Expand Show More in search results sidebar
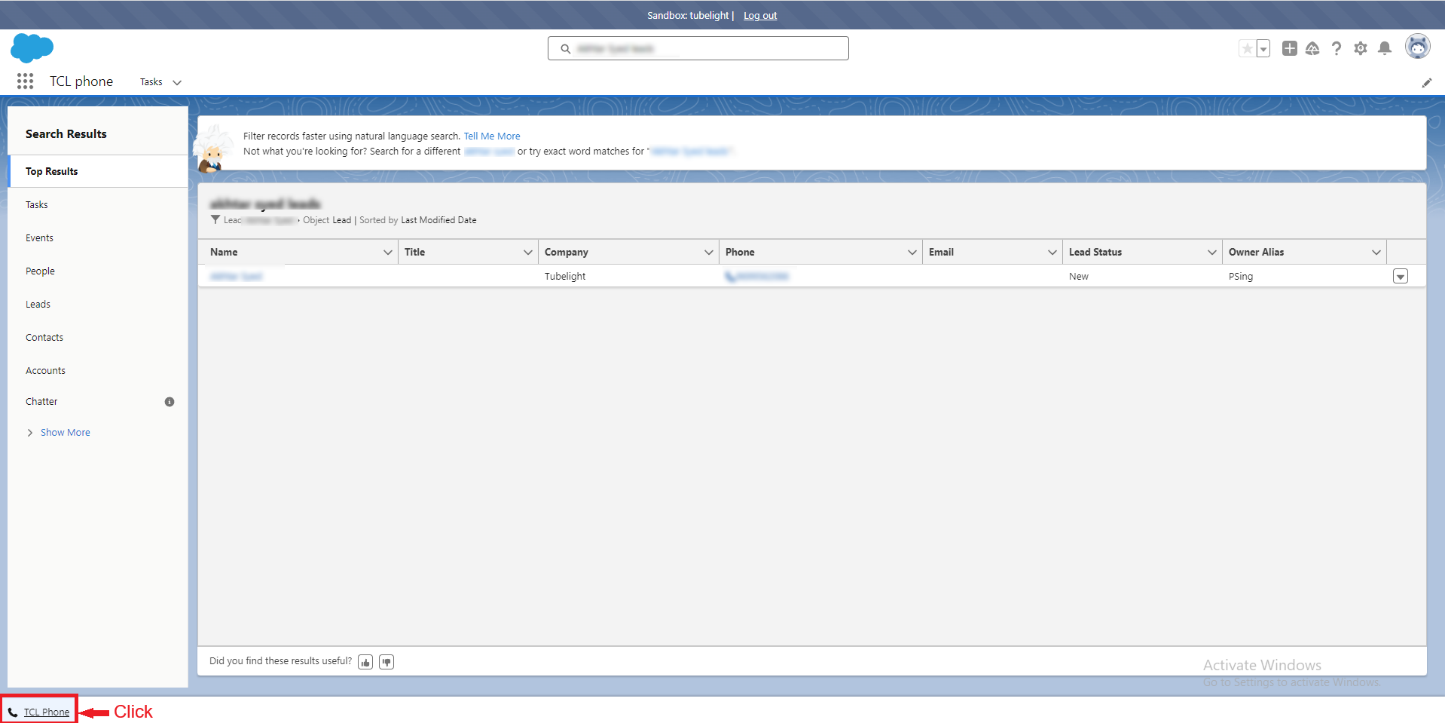 tap(65, 432)
